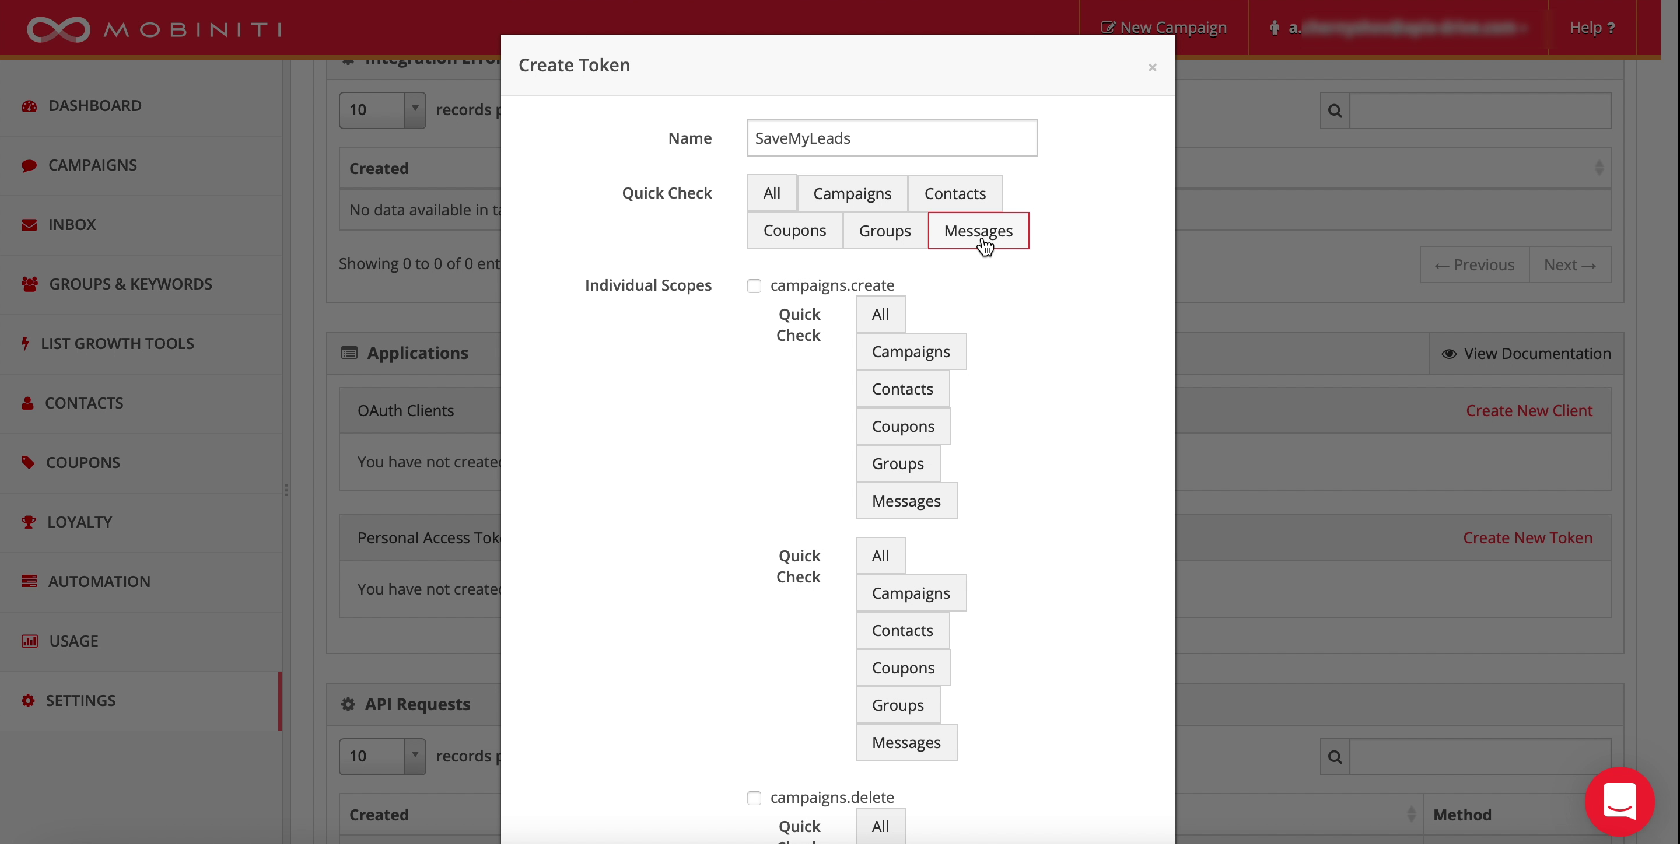Open the API Requests records-per-page dropdown

pos(382,756)
